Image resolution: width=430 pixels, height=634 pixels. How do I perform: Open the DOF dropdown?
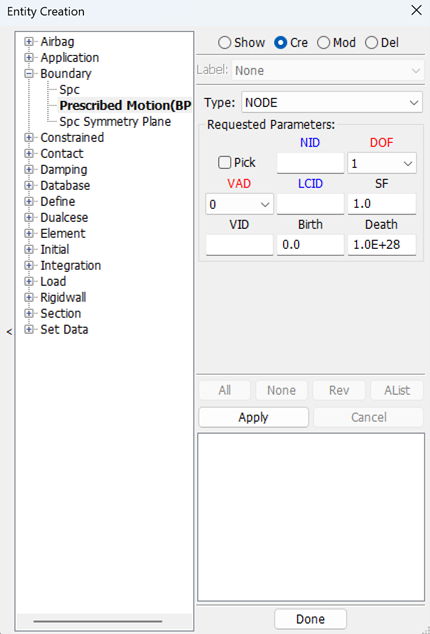click(382, 163)
